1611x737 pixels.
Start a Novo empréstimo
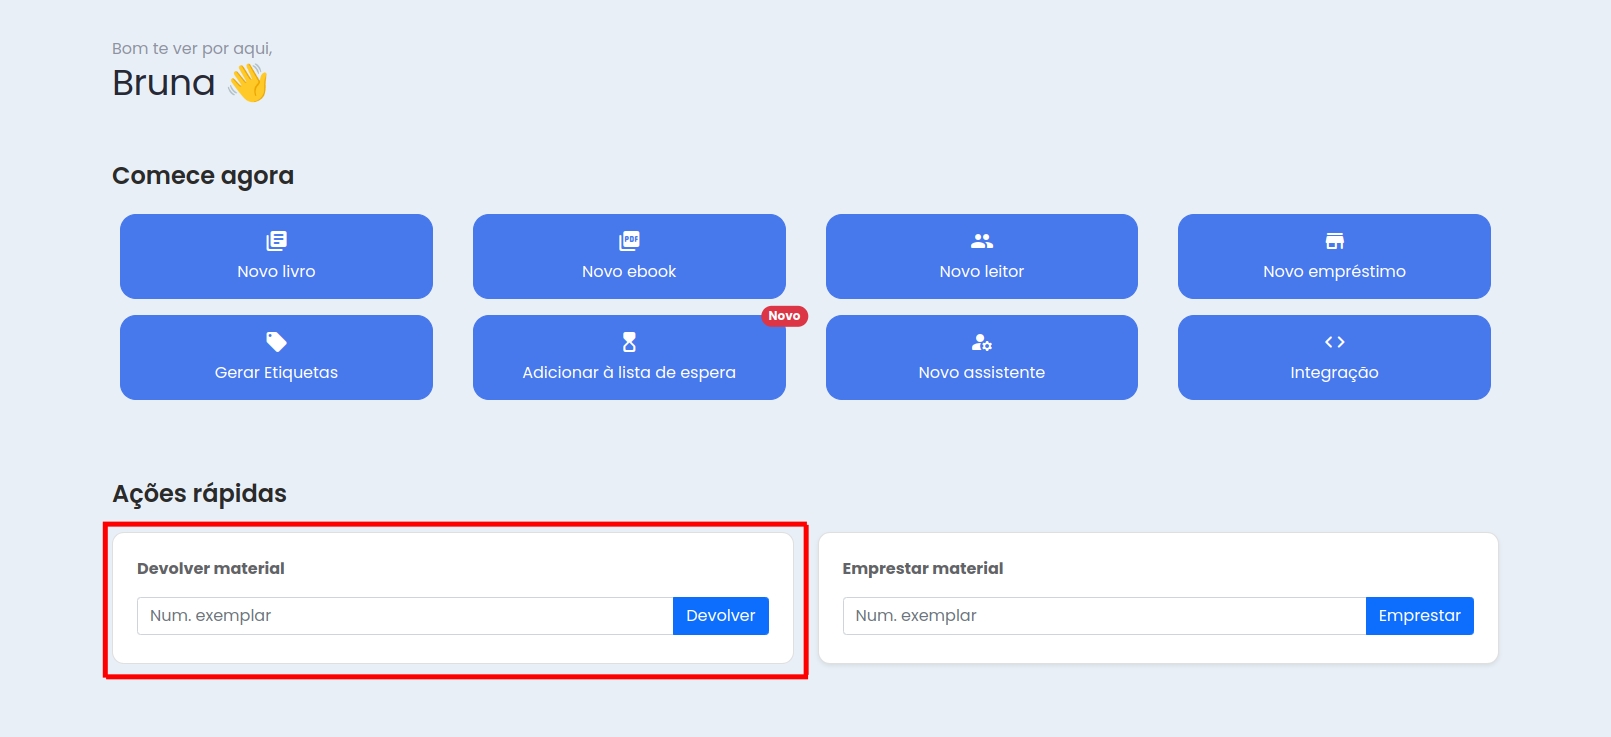(x=1334, y=256)
